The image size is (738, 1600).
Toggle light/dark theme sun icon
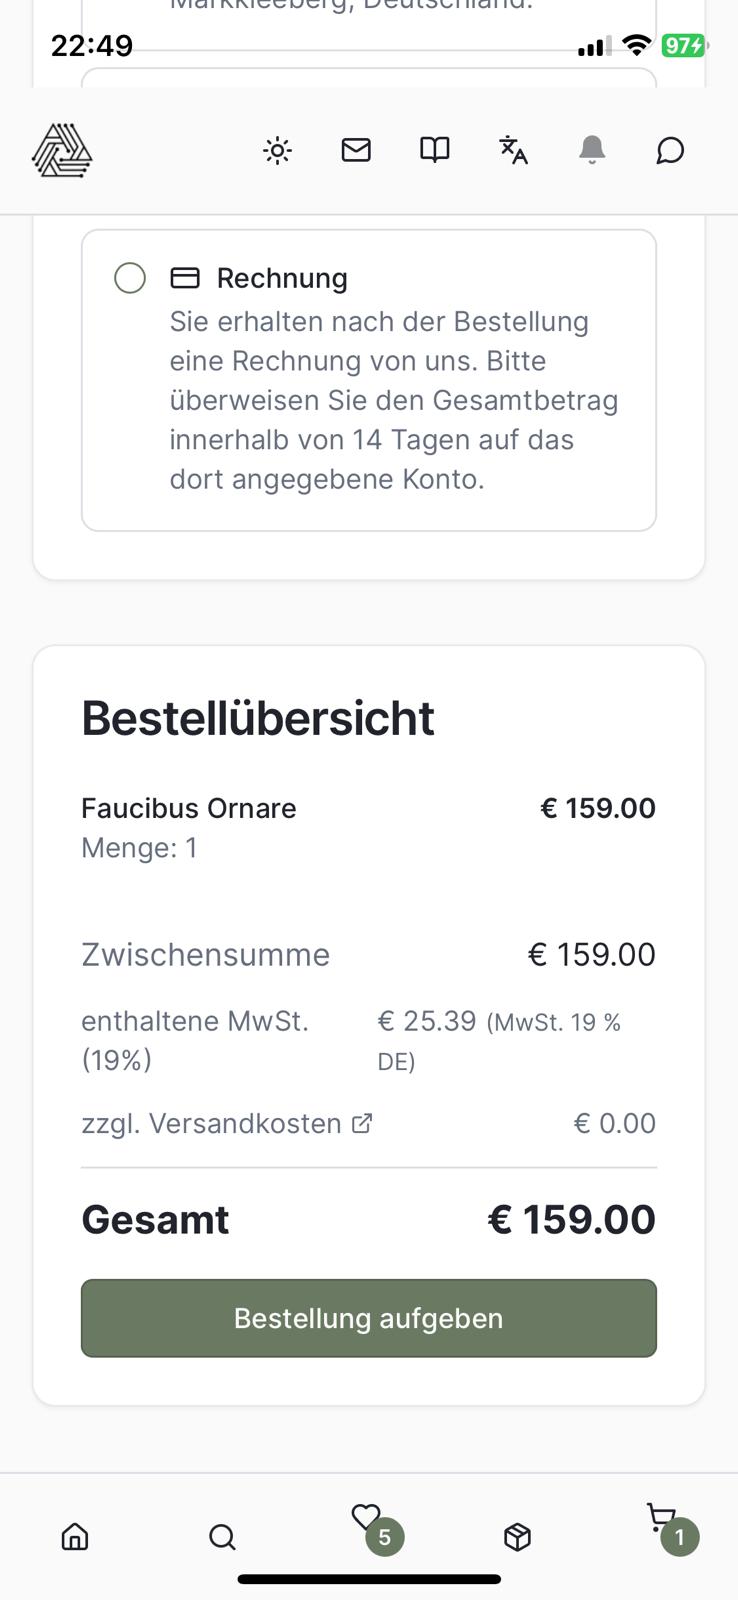pyautogui.click(x=277, y=151)
